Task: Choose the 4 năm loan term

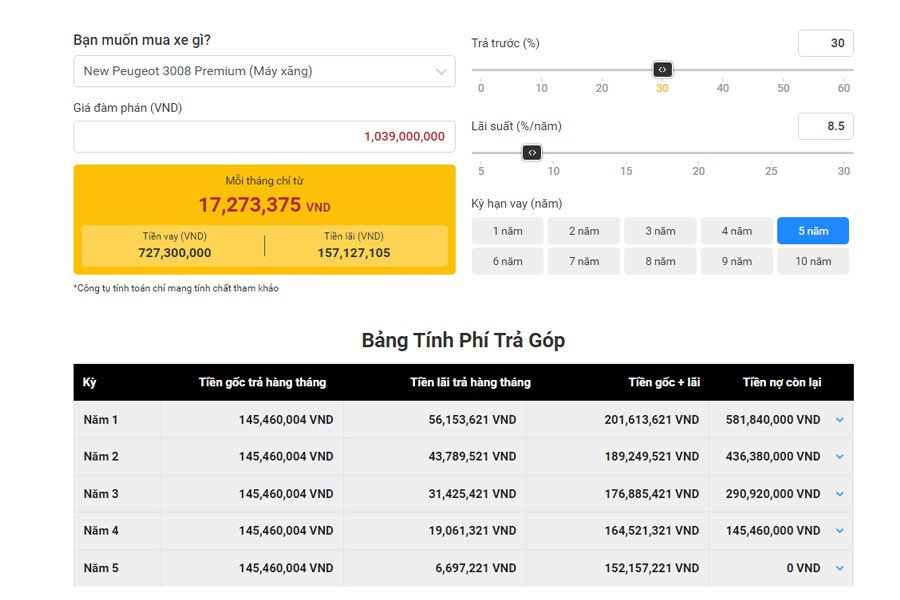Action: pyautogui.click(x=737, y=231)
